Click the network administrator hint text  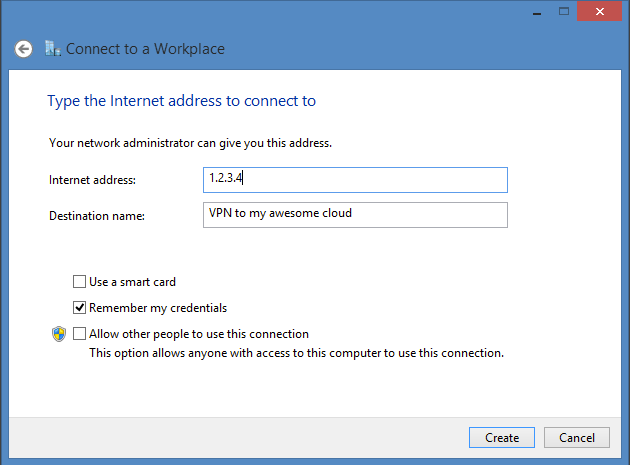click(x=190, y=143)
